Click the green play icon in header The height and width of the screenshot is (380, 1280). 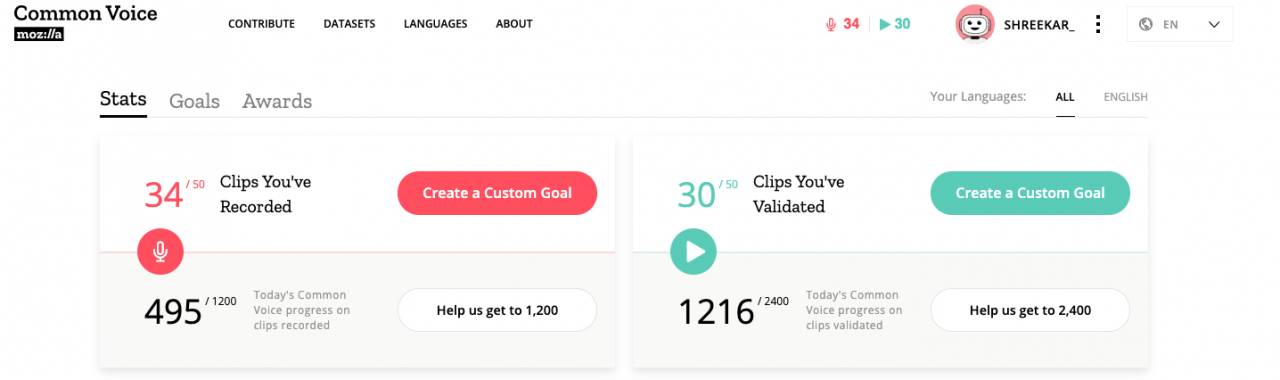(885, 24)
